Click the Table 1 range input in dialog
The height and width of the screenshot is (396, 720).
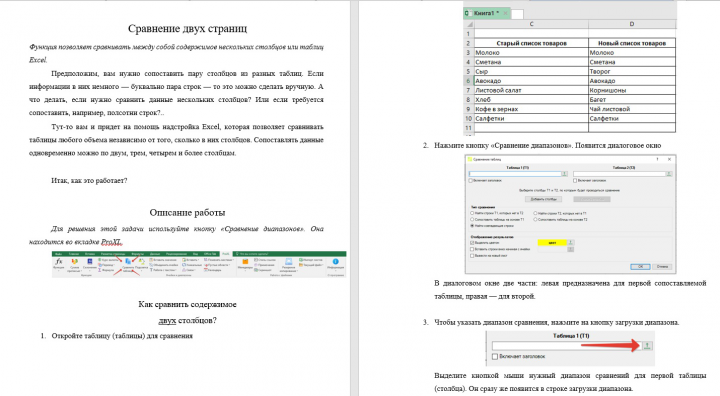pyautogui.click(x=515, y=174)
